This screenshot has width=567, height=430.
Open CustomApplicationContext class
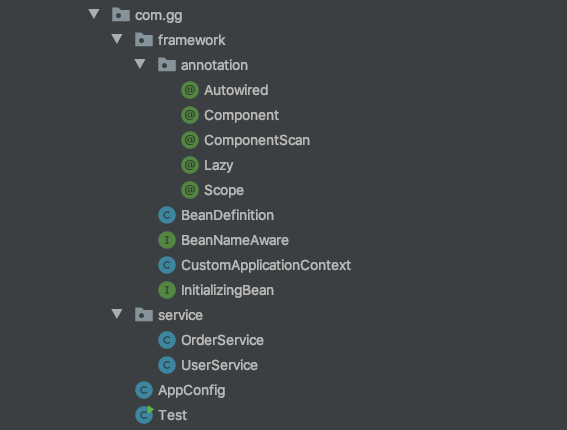266,265
